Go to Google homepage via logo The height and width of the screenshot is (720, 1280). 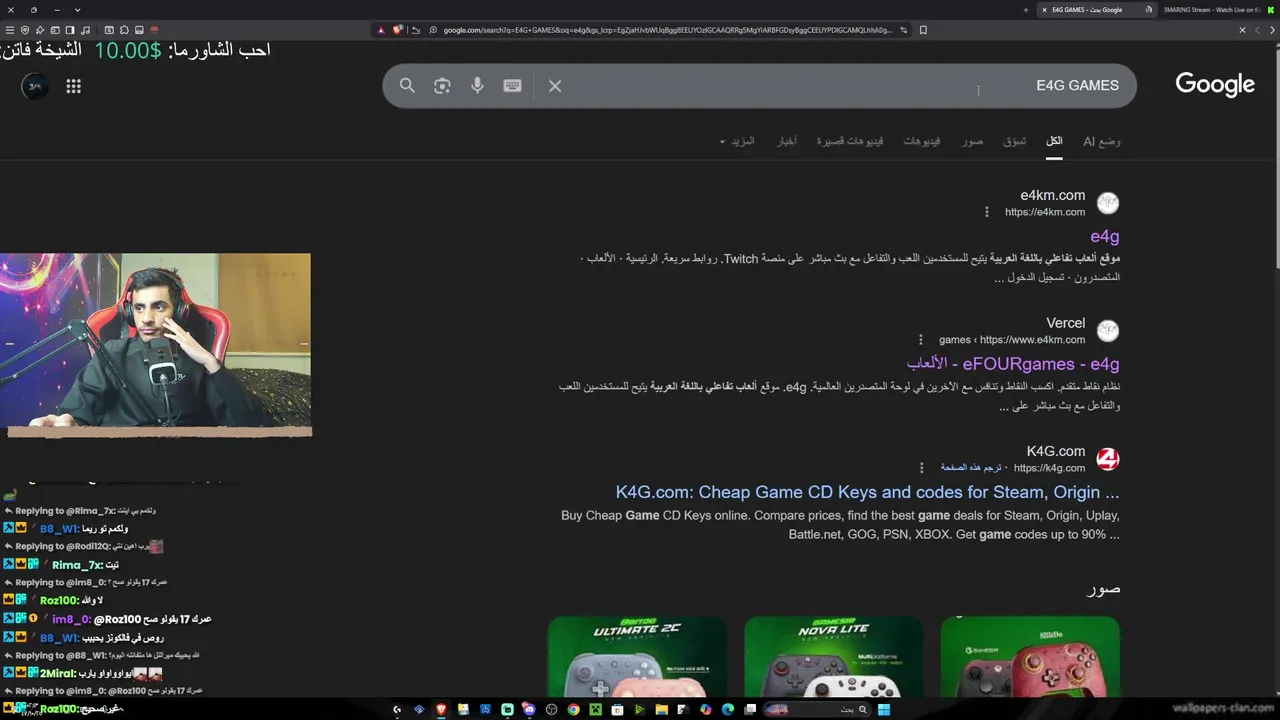click(x=1214, y=85)
